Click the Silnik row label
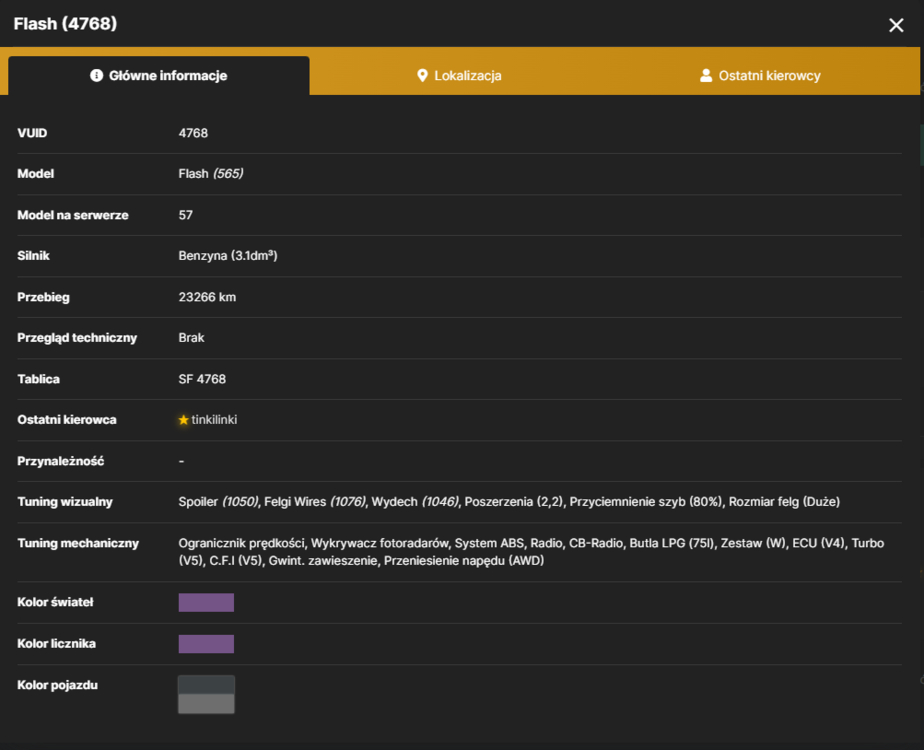Viewport: 924px width, 750px height. 34,256
